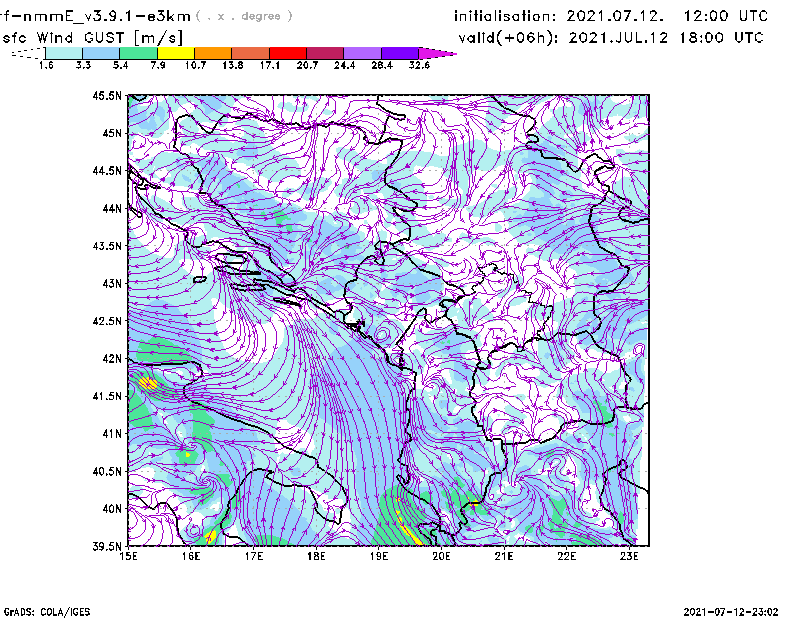The height and width of the screenshot is (618, 800).
Task: Click the violet 28.4–32.6 legend swatch
Action: point(400,53)
